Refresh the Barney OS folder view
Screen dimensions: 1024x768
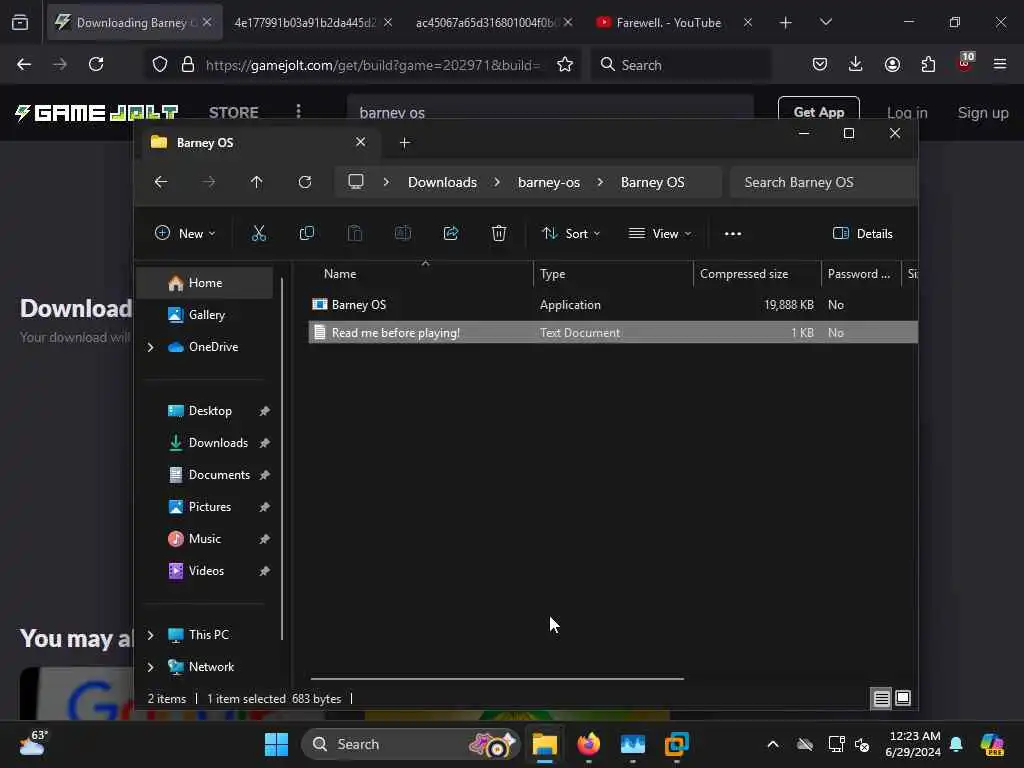tap(305, 182)
